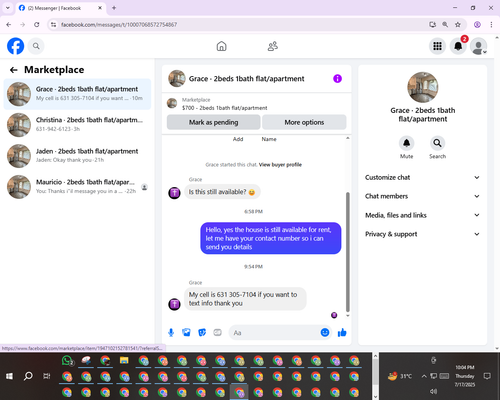Click the Mark as pending button
Image resolution: width=500 pixels, height=400 pixels.
pyautogui.click(x=213, y=122)
